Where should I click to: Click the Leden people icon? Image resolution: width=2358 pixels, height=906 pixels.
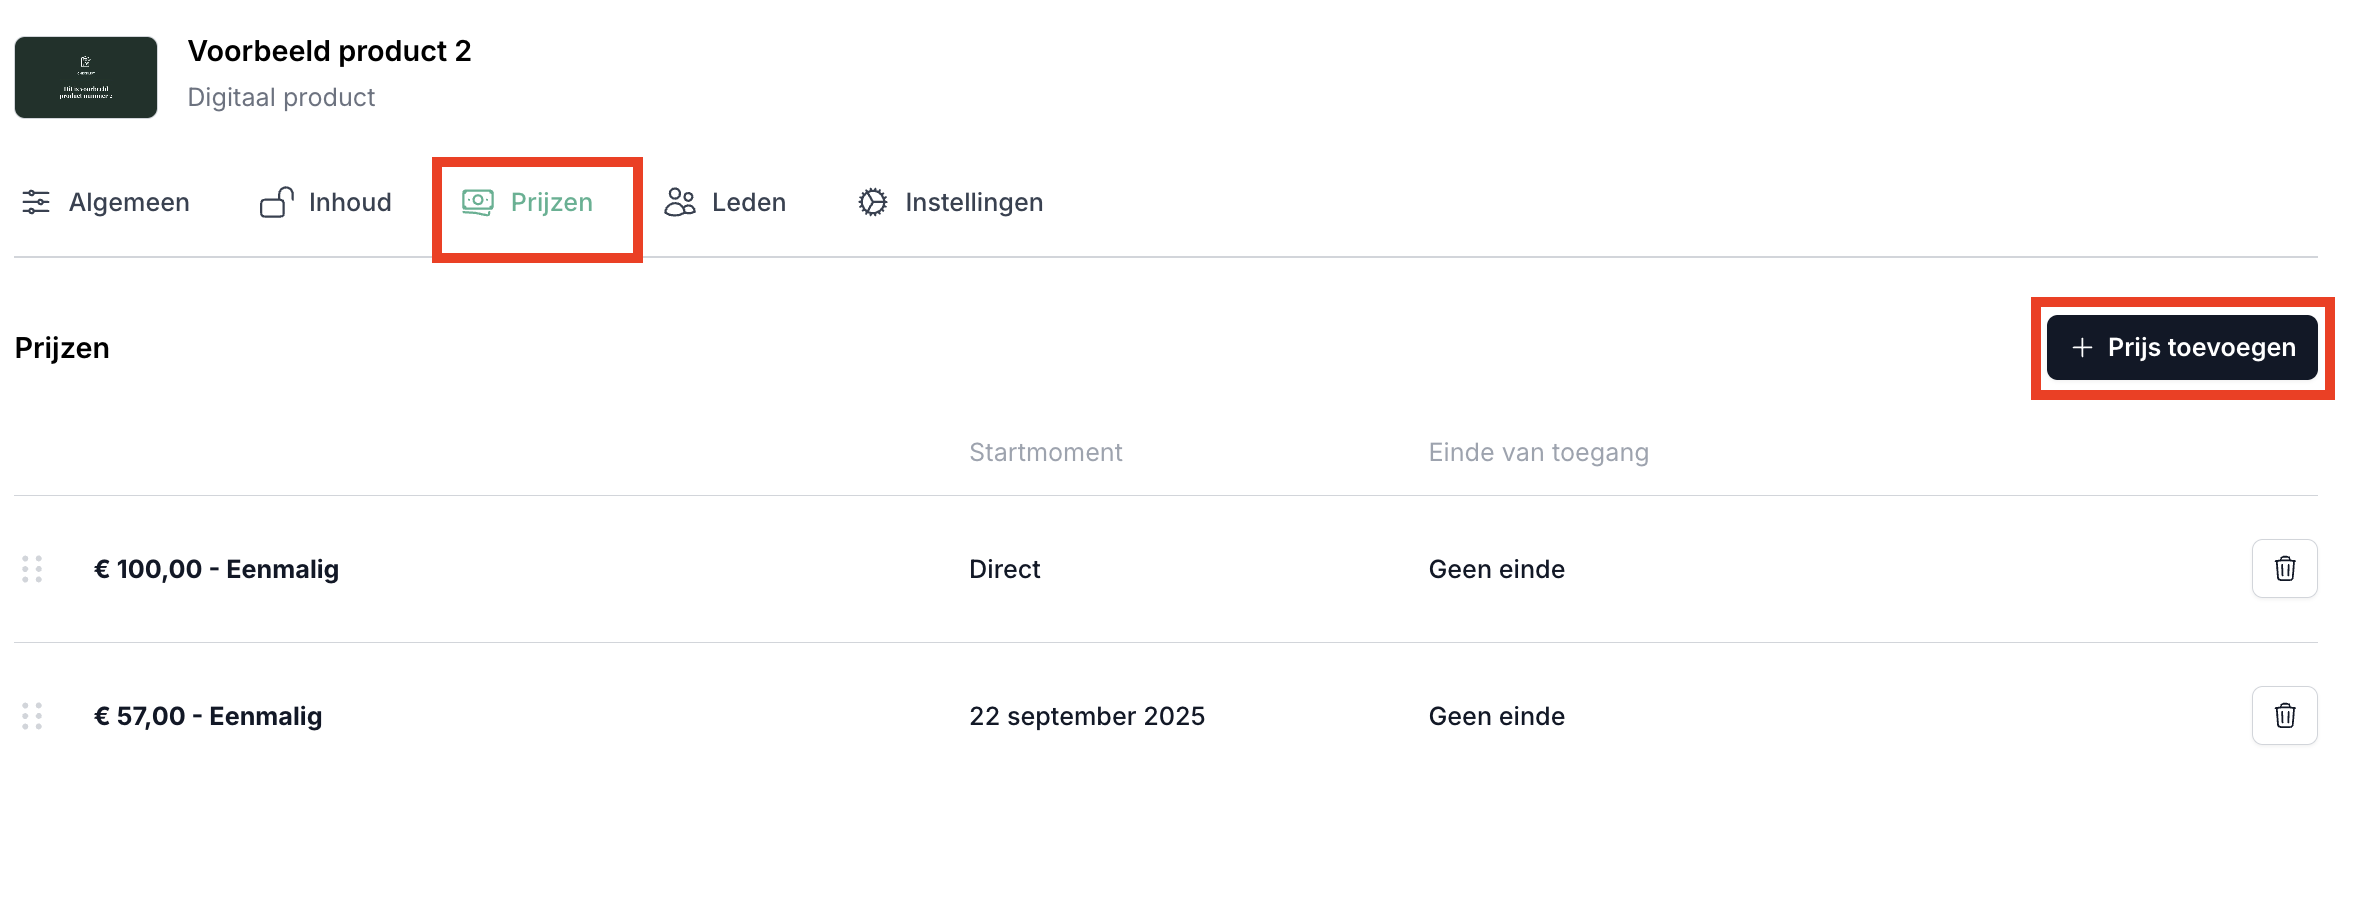click(680, 202)
